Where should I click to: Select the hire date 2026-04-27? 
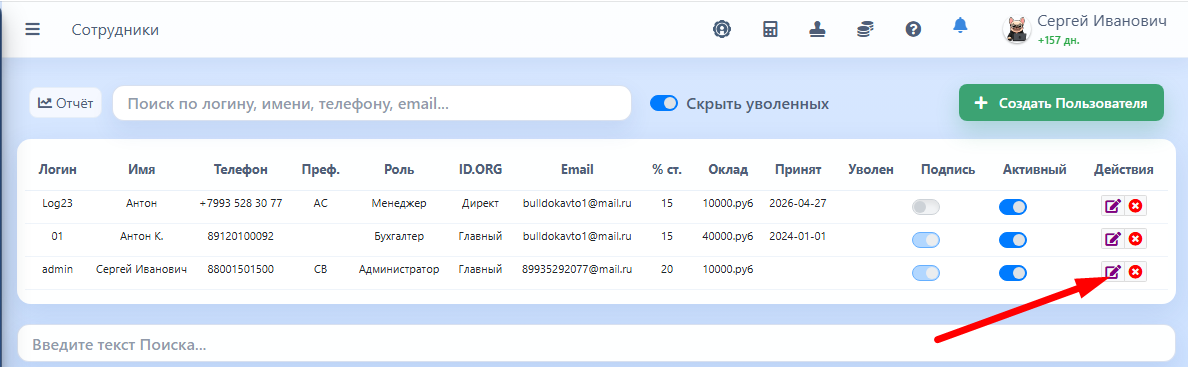[x=798, y=203]
